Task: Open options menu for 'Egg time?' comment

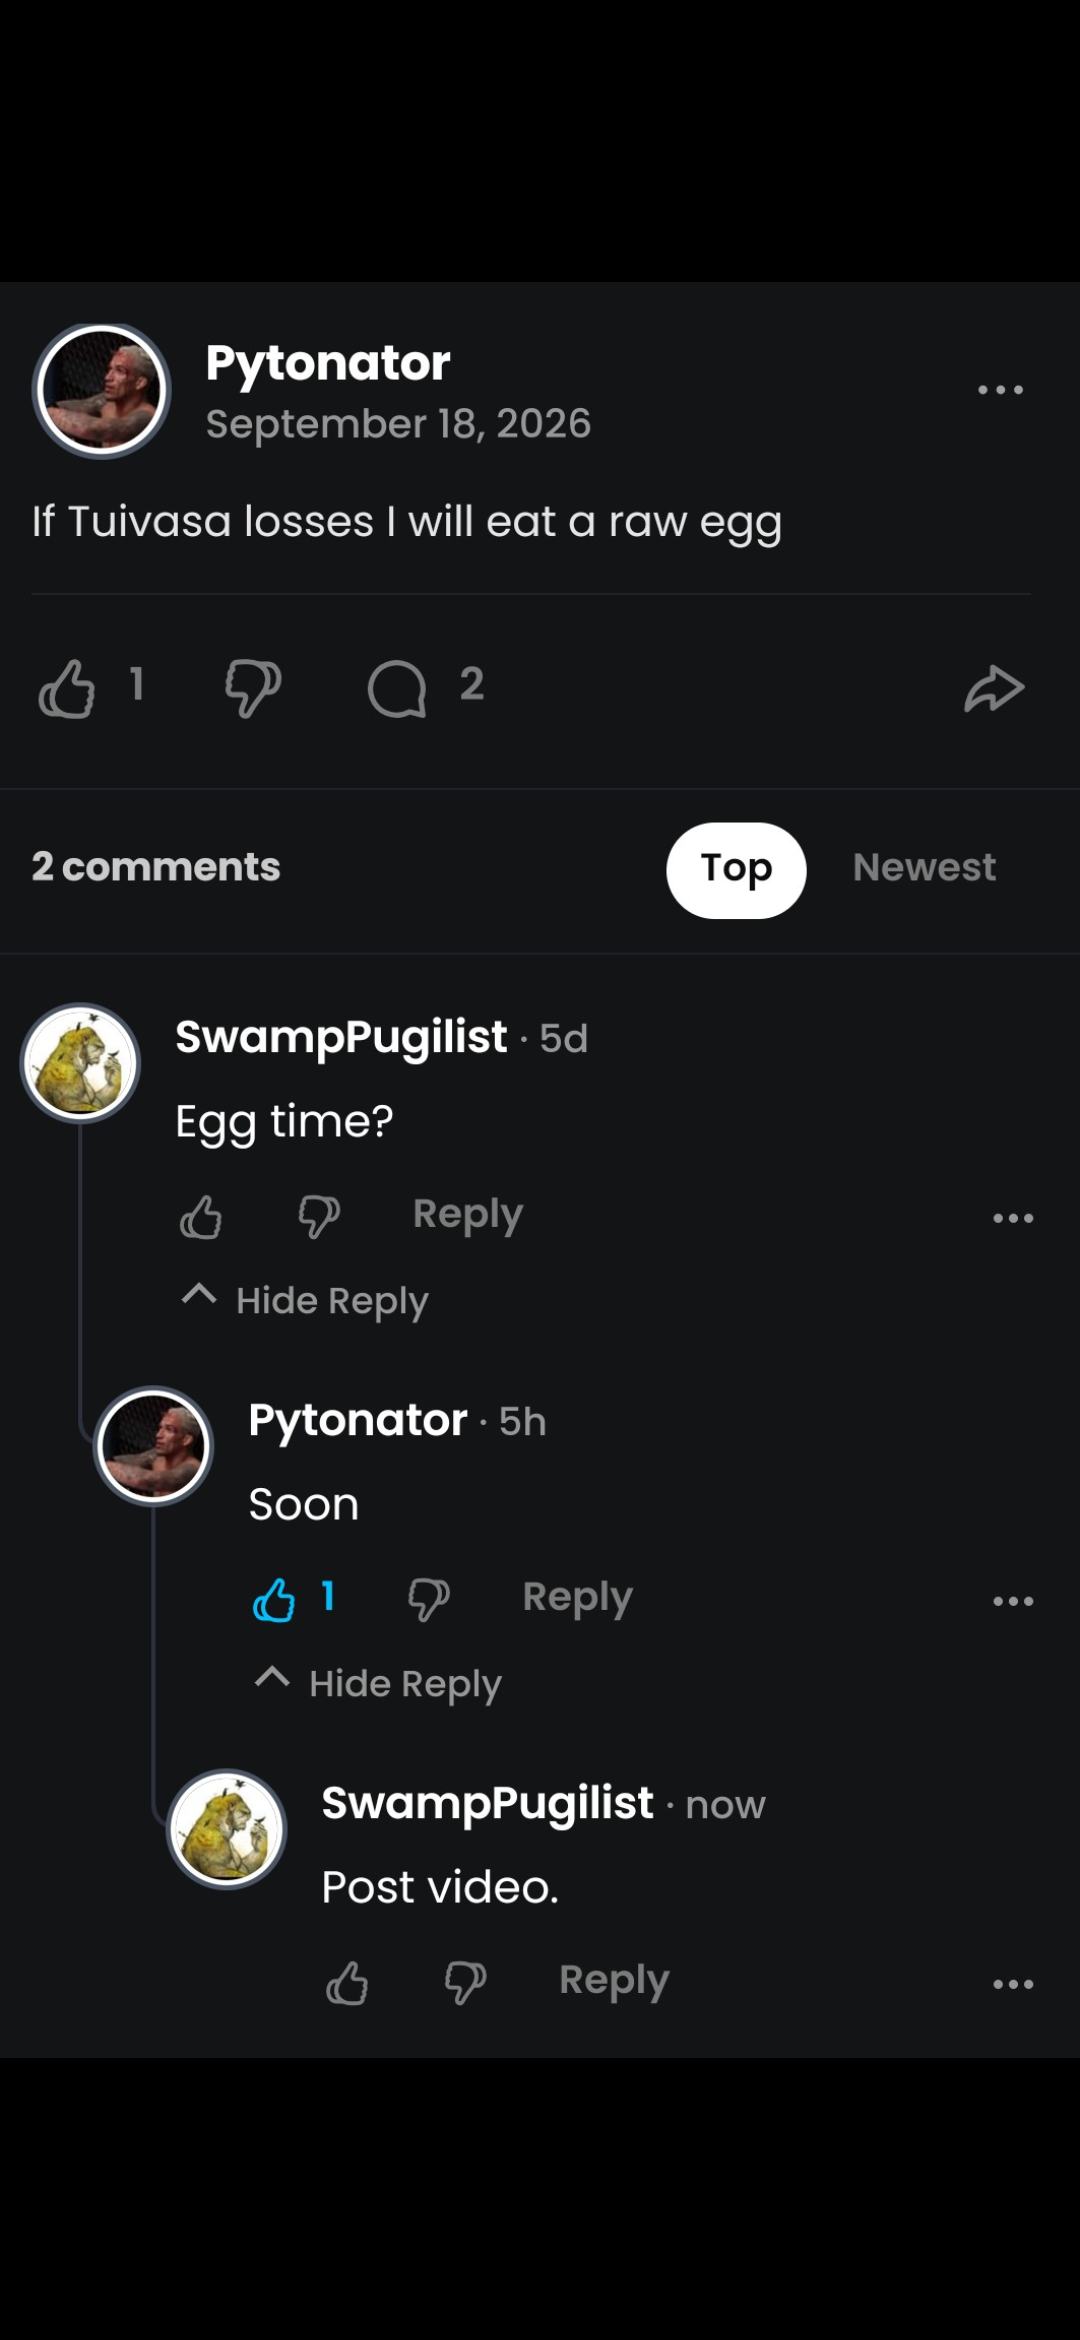Action: click(x=1013, y=1218)
